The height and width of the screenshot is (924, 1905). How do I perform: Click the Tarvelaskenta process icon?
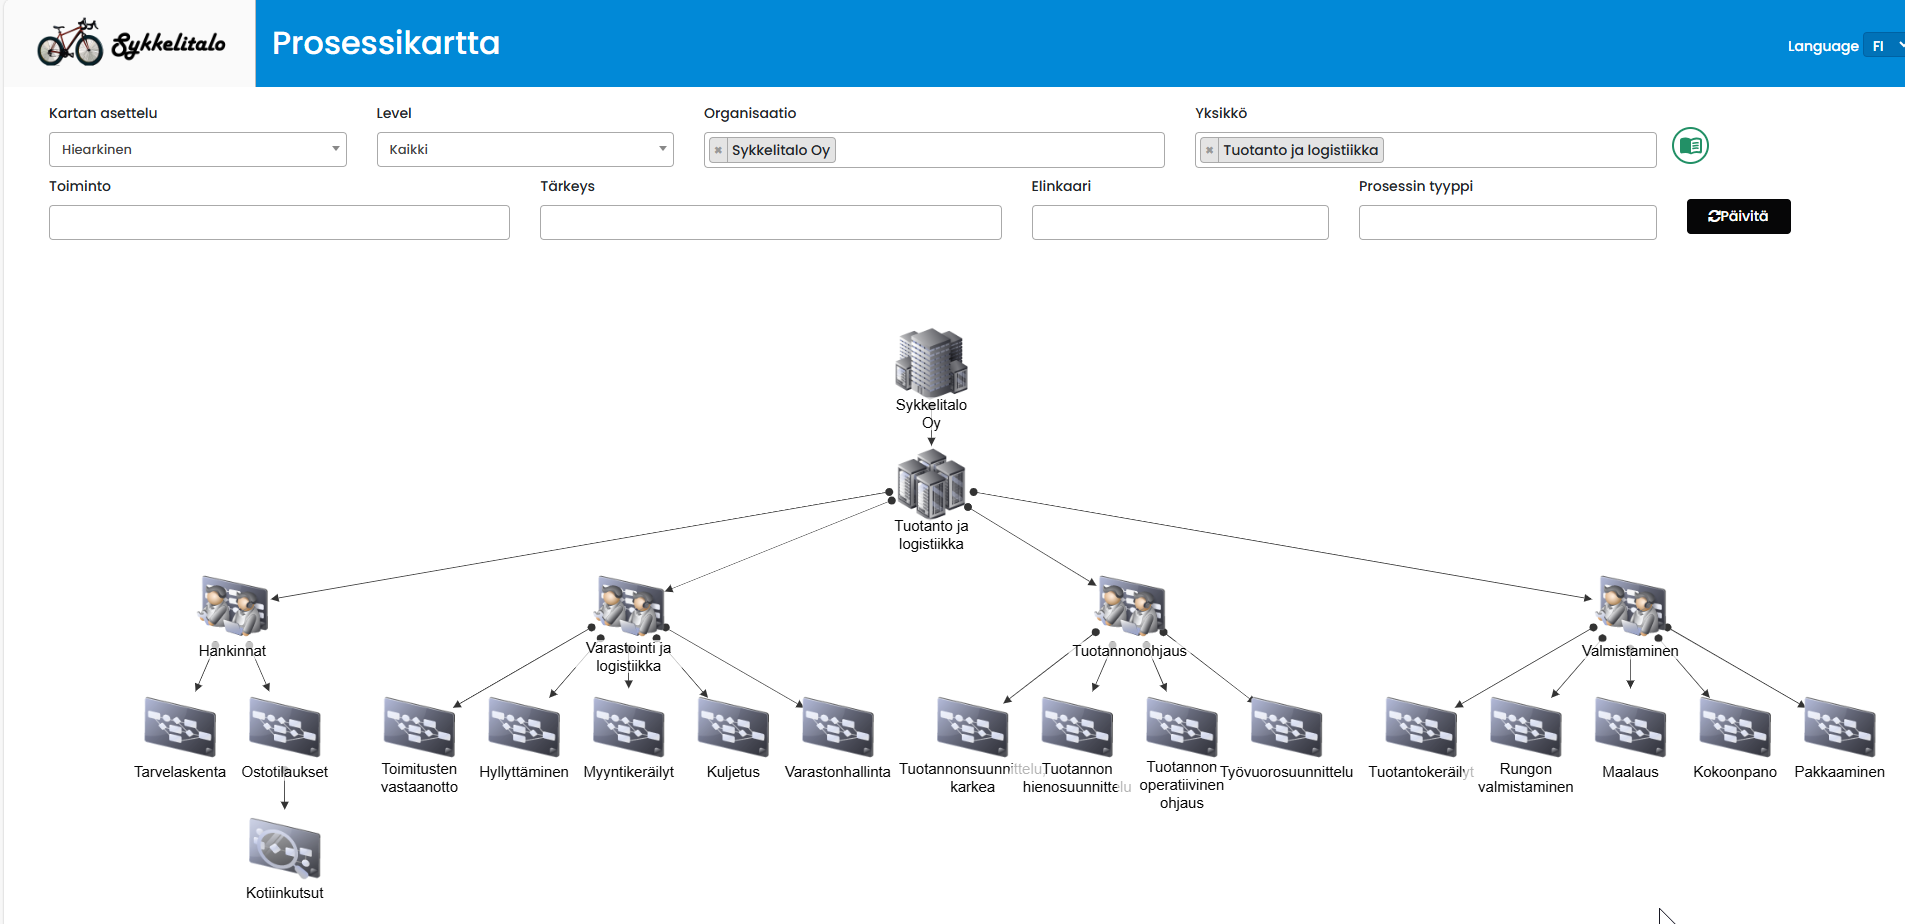pos(180,727)
